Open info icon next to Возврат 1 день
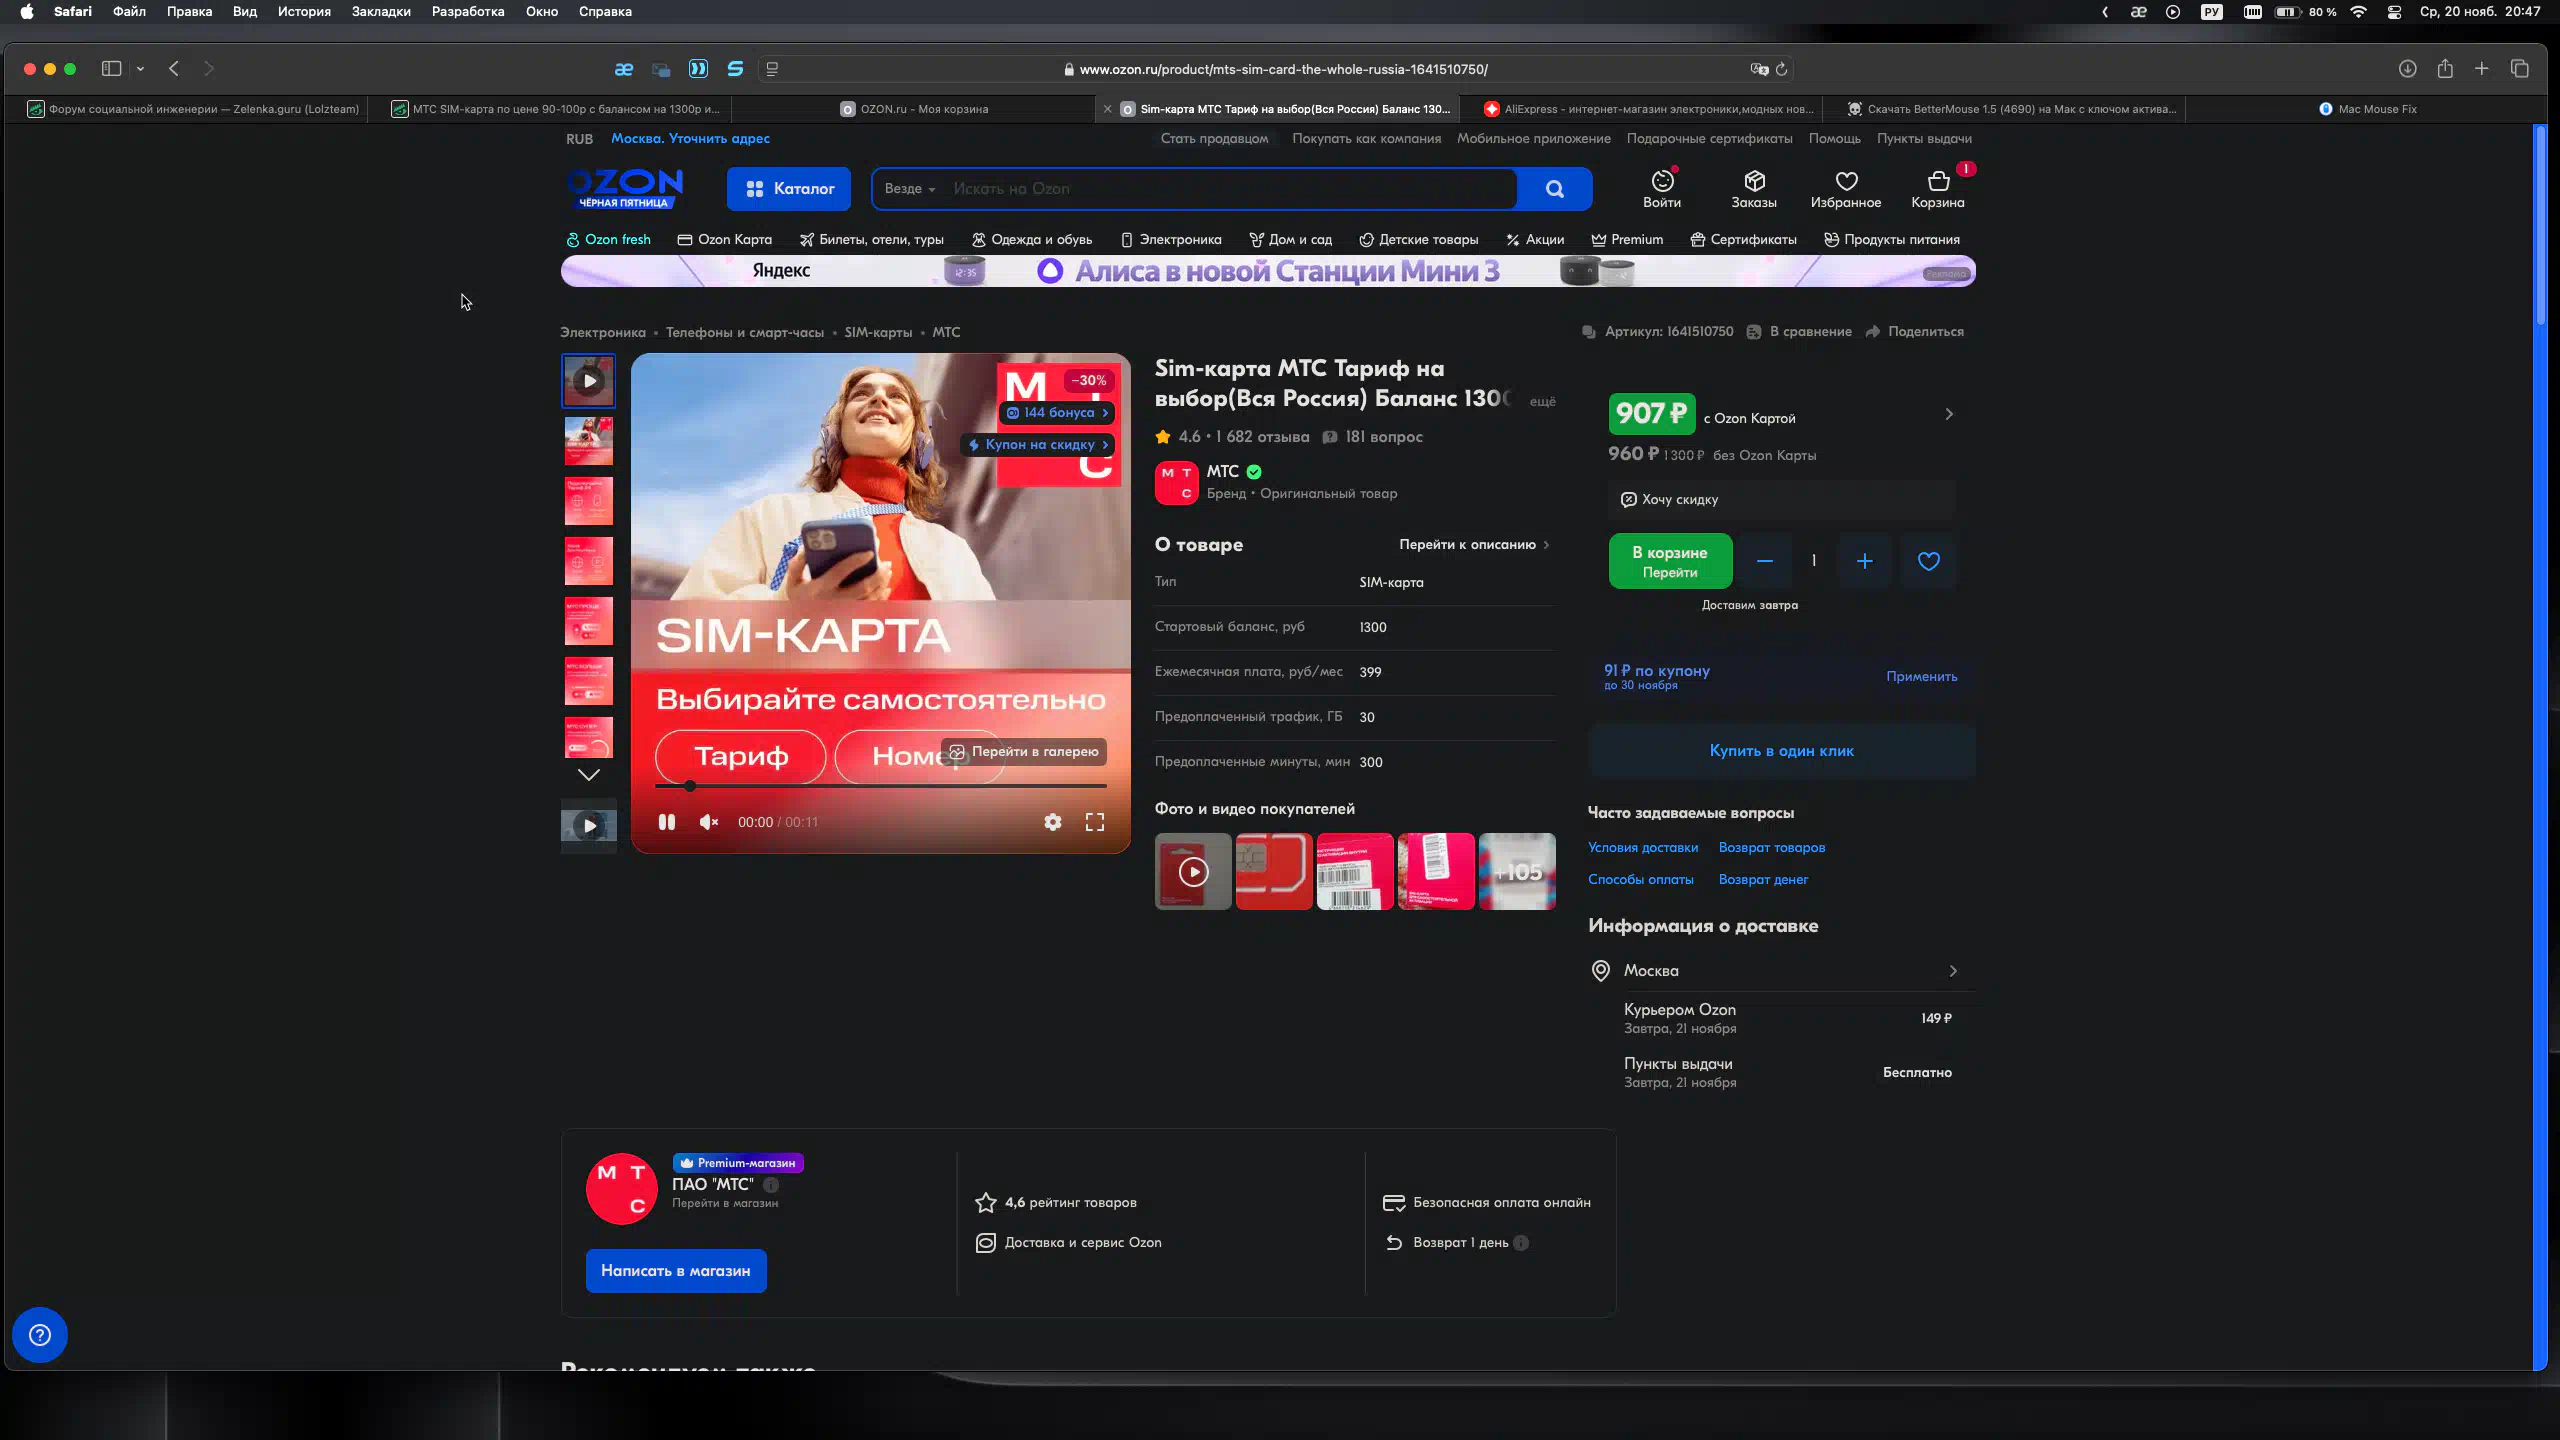The image size is (2560, 1440). (x=1521, y=1243)
